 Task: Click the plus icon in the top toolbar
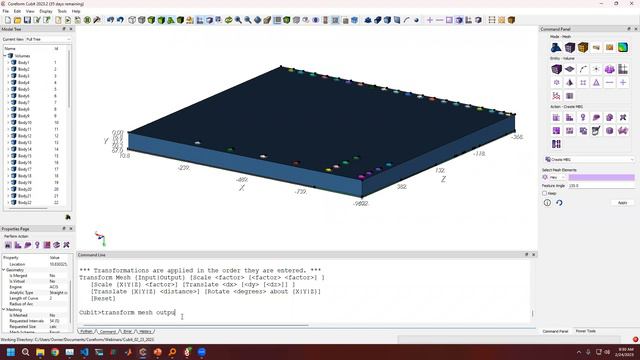430,20
